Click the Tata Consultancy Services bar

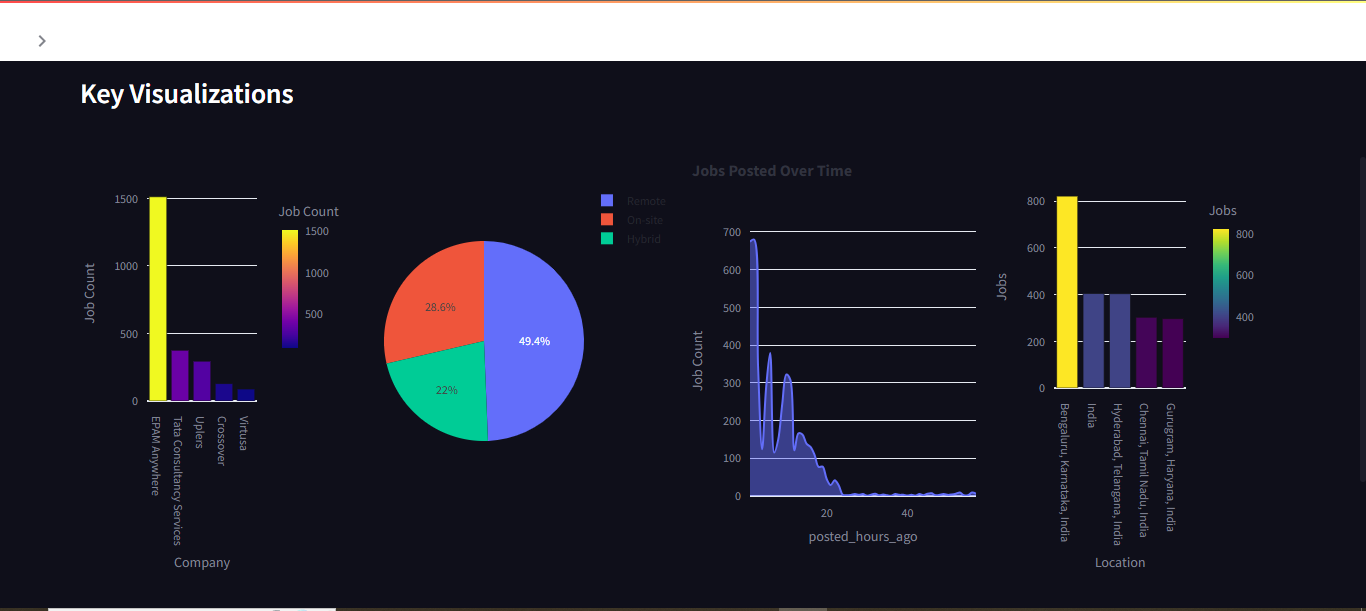coord(180,376)
